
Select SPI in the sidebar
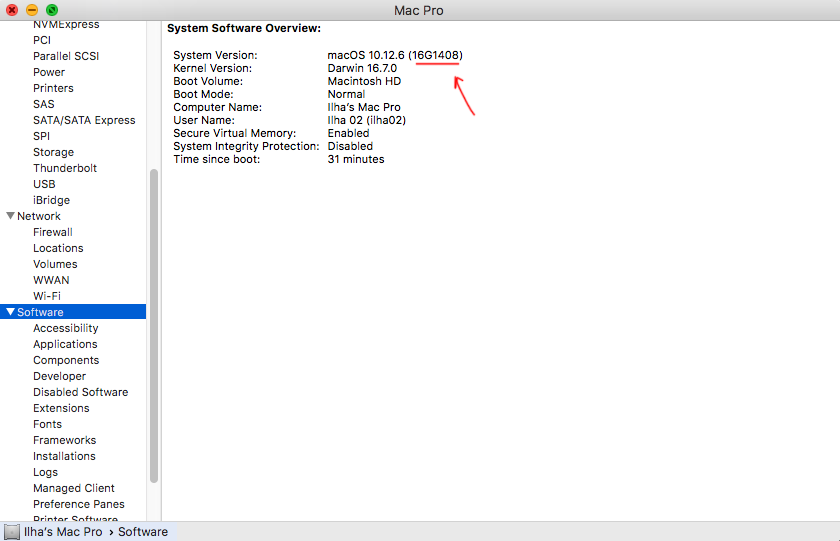pyautogui.click(x=41, y=136)
